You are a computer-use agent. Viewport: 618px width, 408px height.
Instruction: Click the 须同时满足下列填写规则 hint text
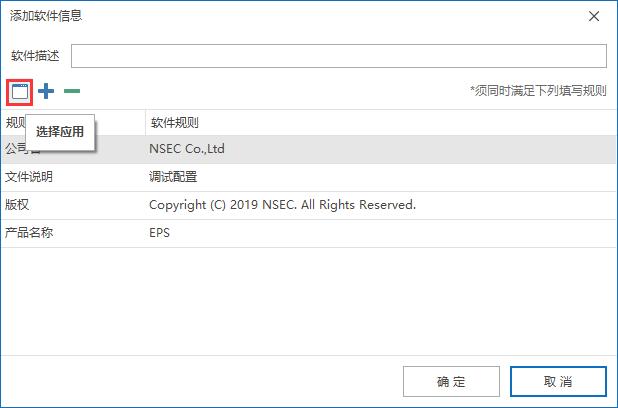click(538, 91)
